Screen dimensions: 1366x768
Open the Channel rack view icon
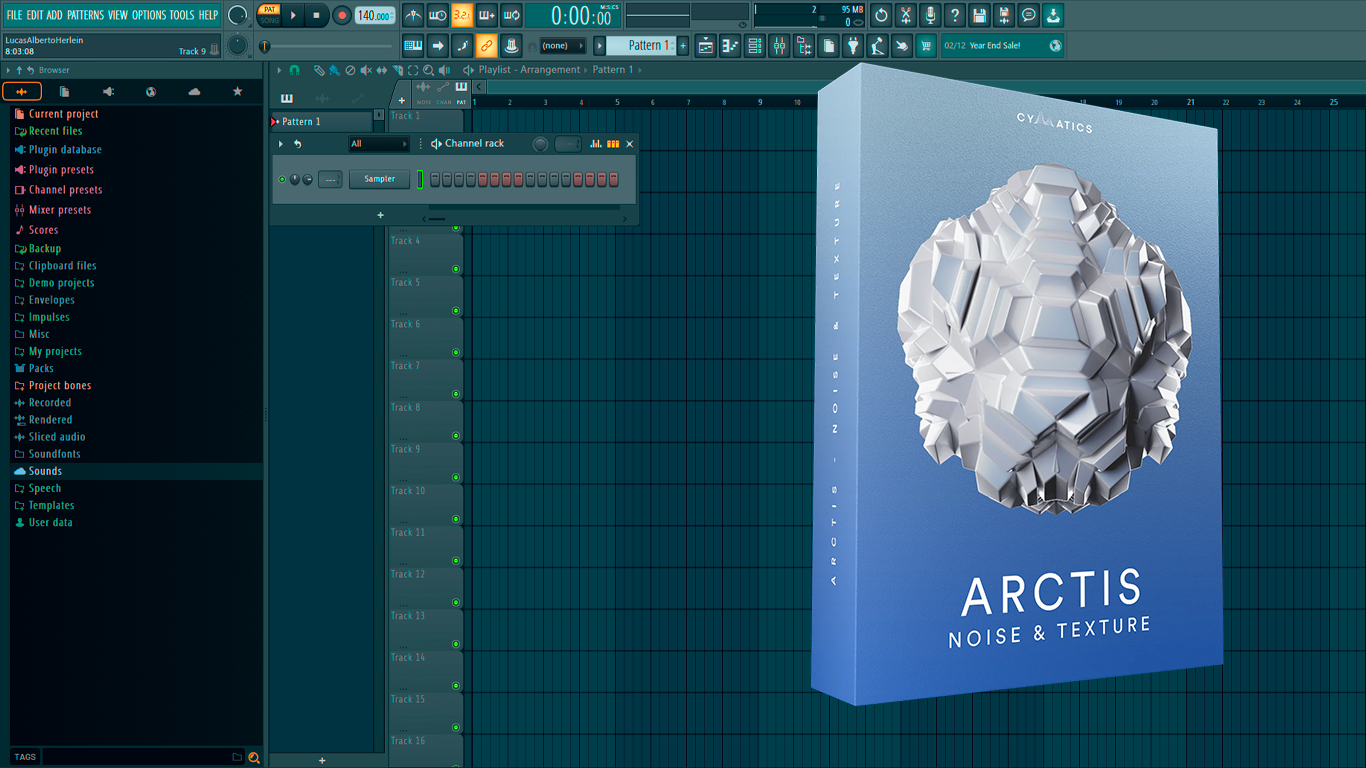click(755, 46)
